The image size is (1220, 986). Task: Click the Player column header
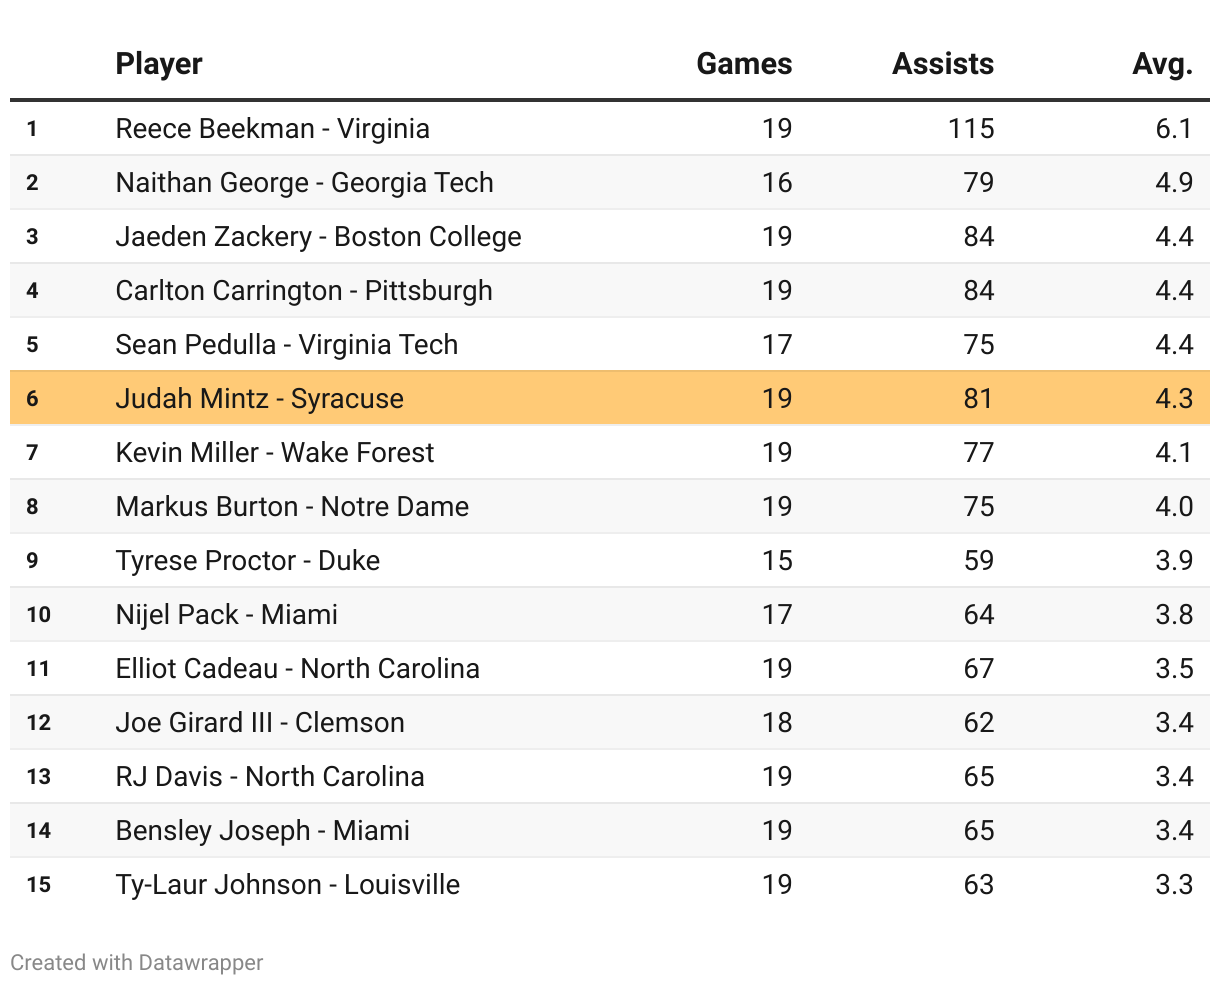tap(159, 64)
